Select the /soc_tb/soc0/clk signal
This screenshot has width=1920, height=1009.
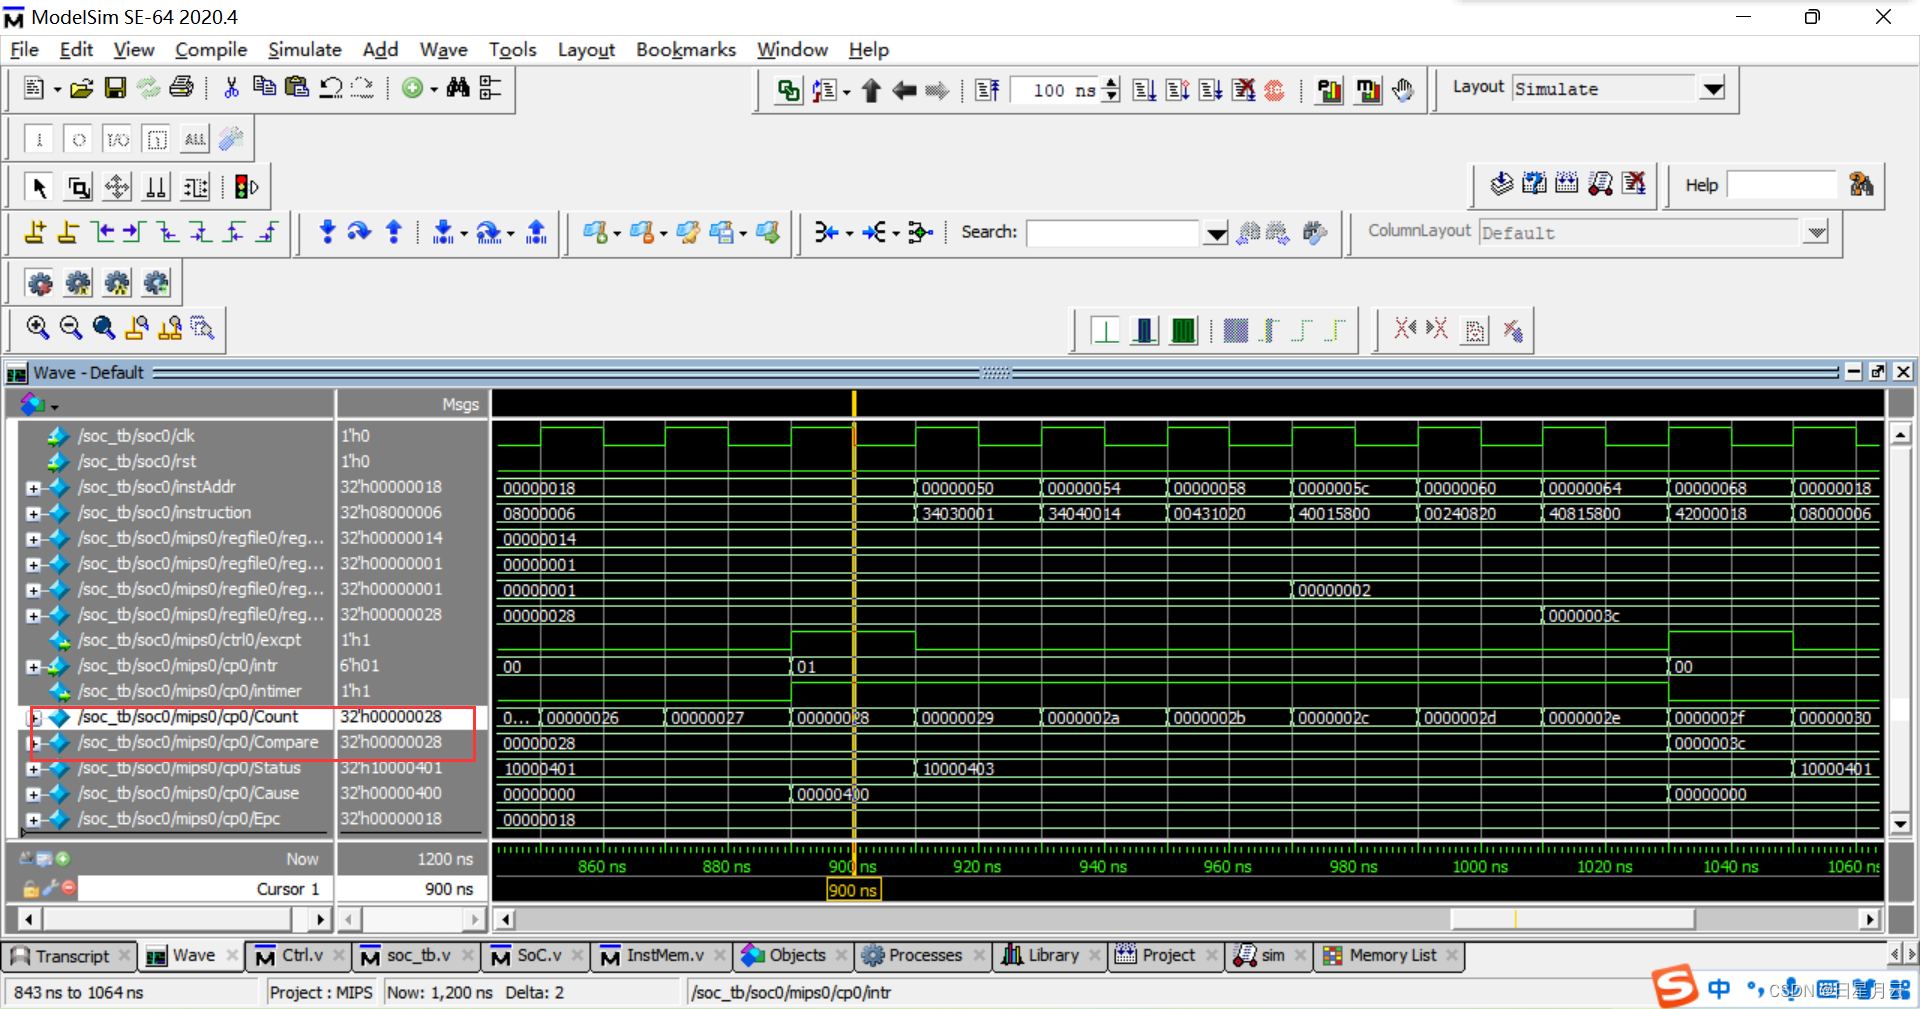coord(136,436)
